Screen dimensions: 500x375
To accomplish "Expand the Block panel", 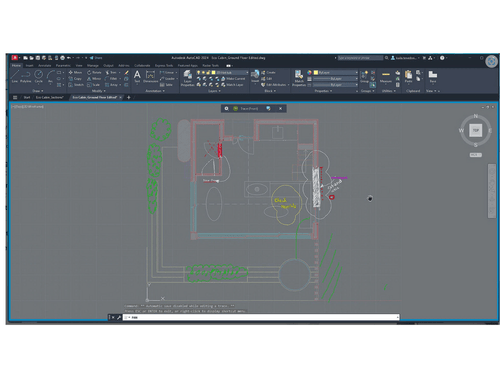I will pos(270,91).
